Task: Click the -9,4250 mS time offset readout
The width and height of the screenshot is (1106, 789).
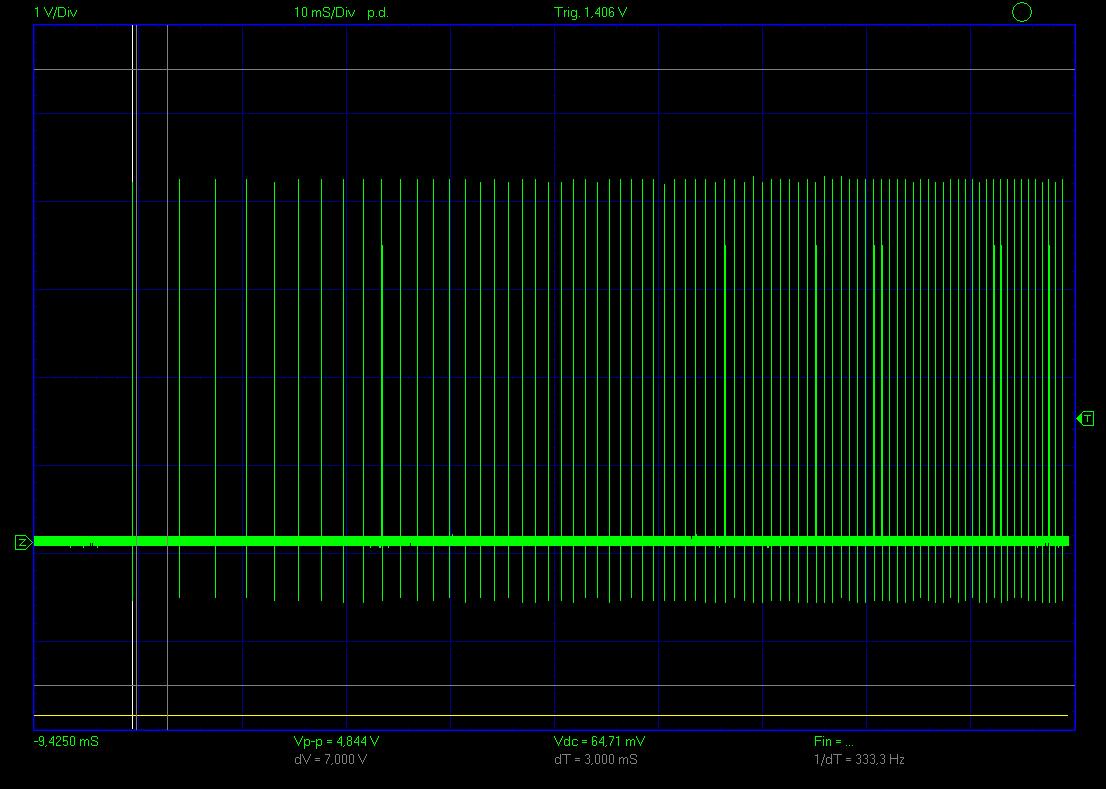Action: coord(66,742)
